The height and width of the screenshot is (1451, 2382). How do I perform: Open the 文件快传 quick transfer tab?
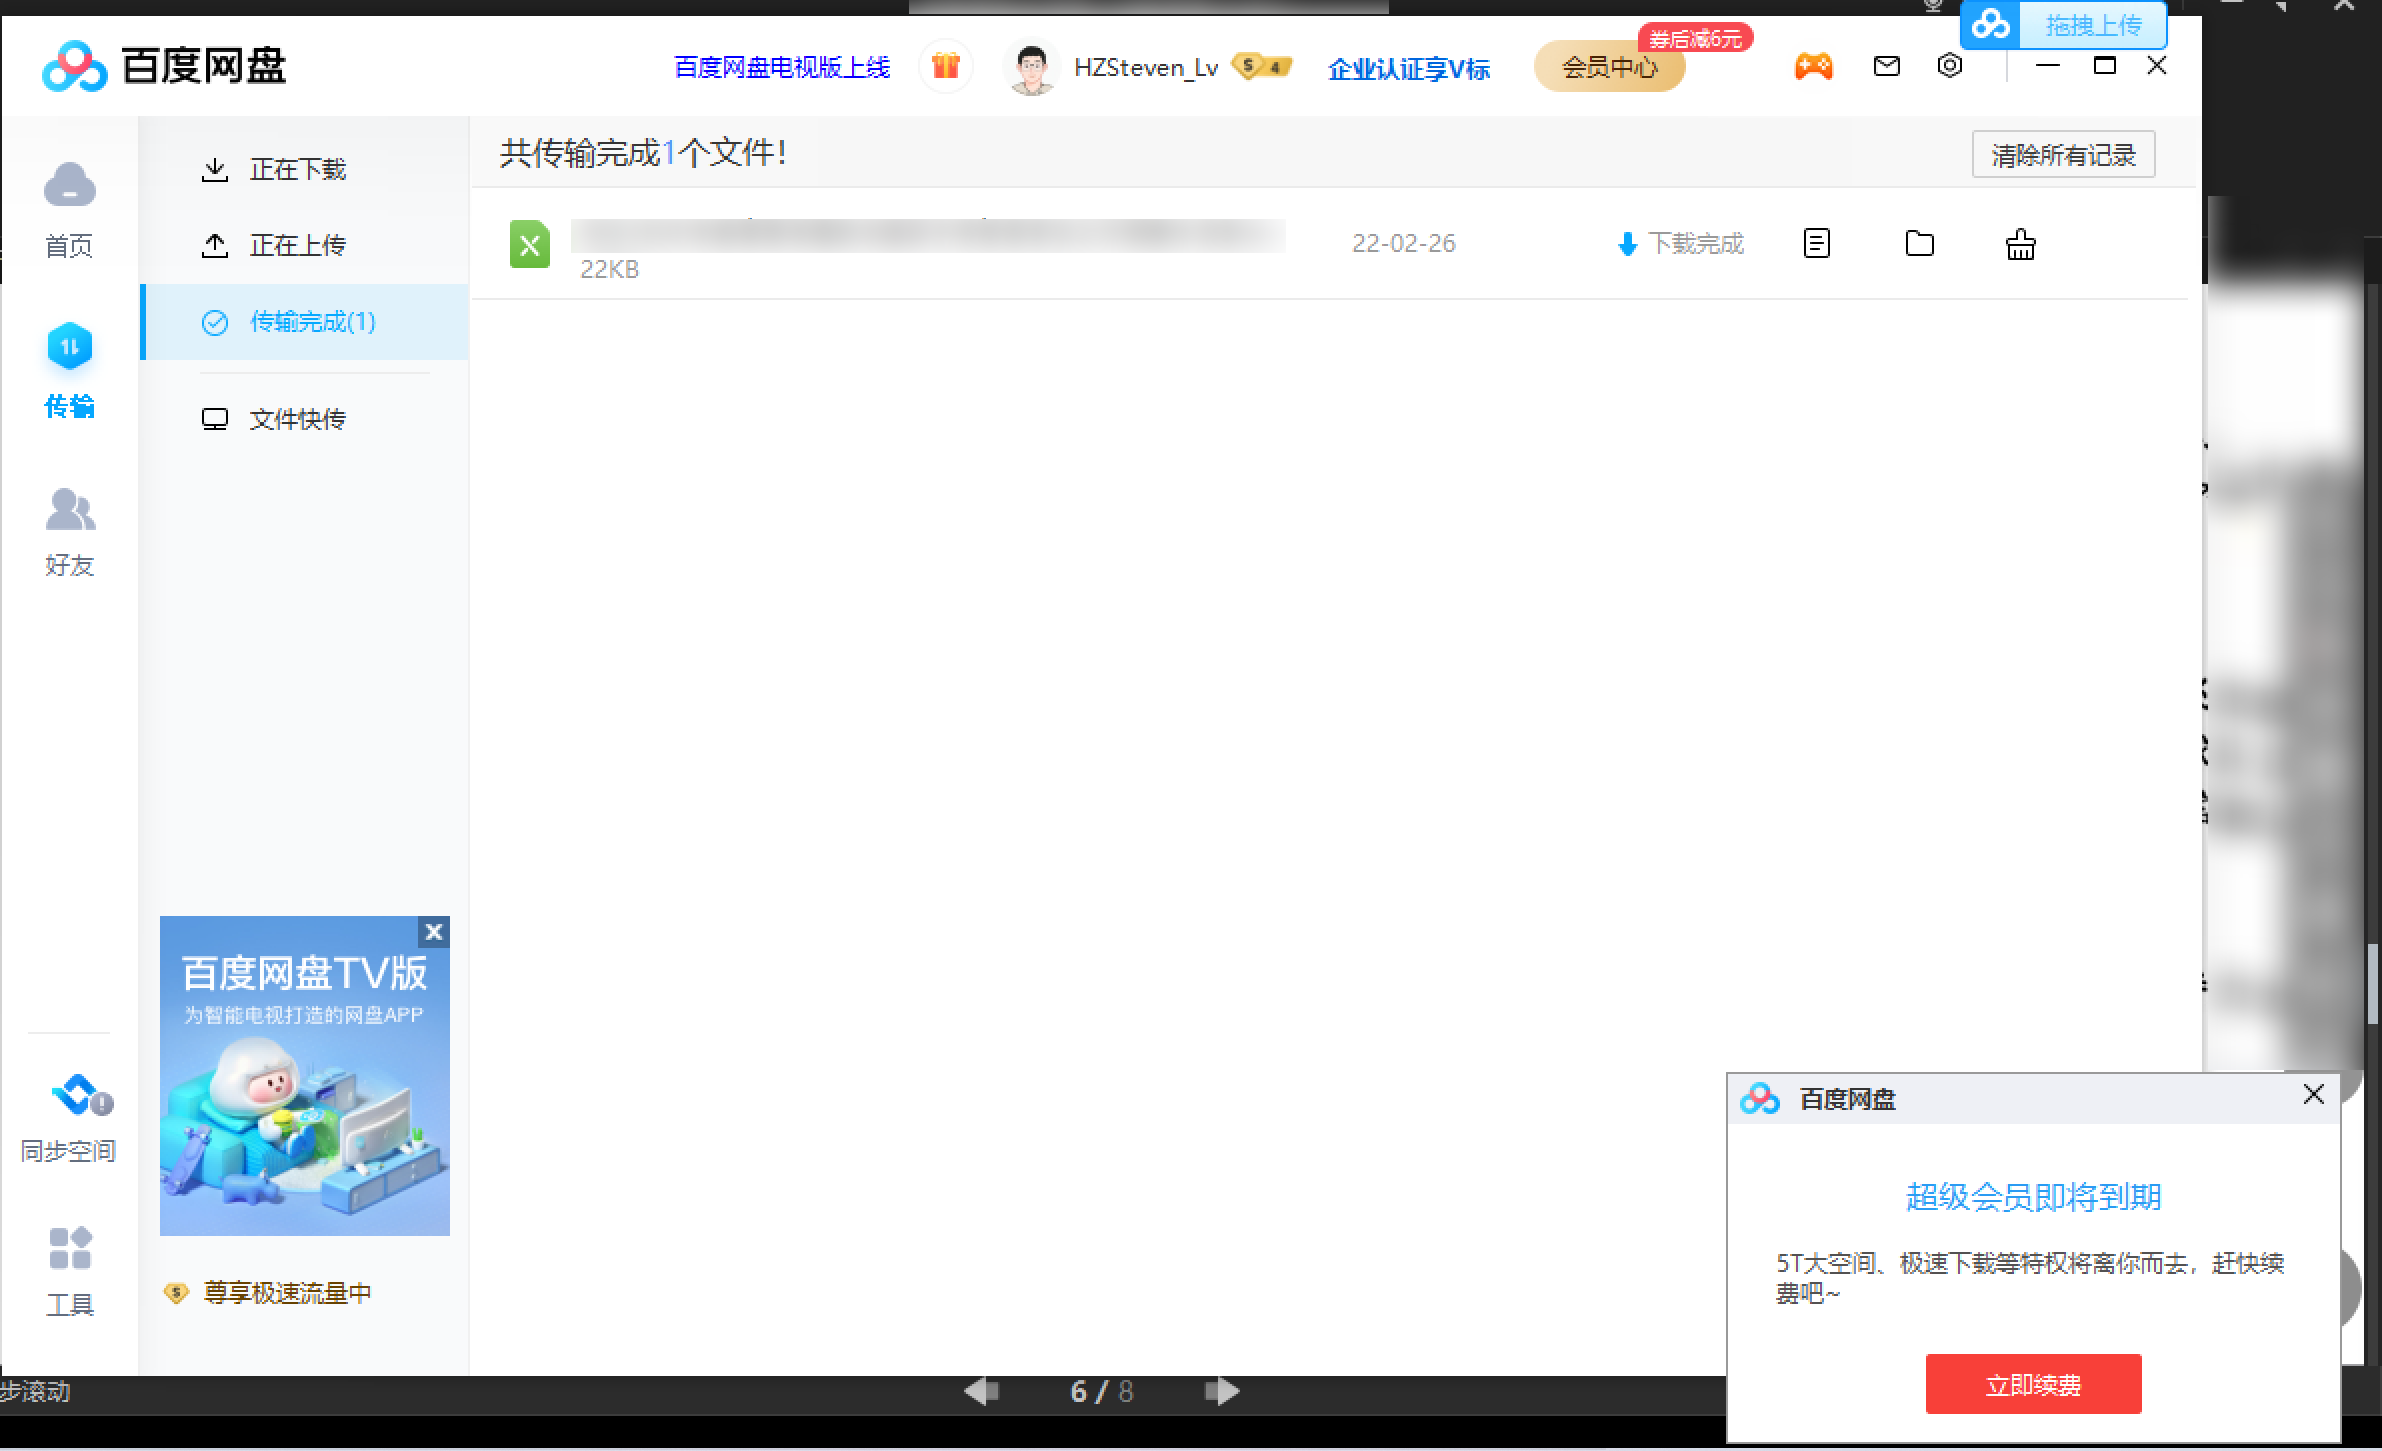pyautogui.click(x=297, y=419)
